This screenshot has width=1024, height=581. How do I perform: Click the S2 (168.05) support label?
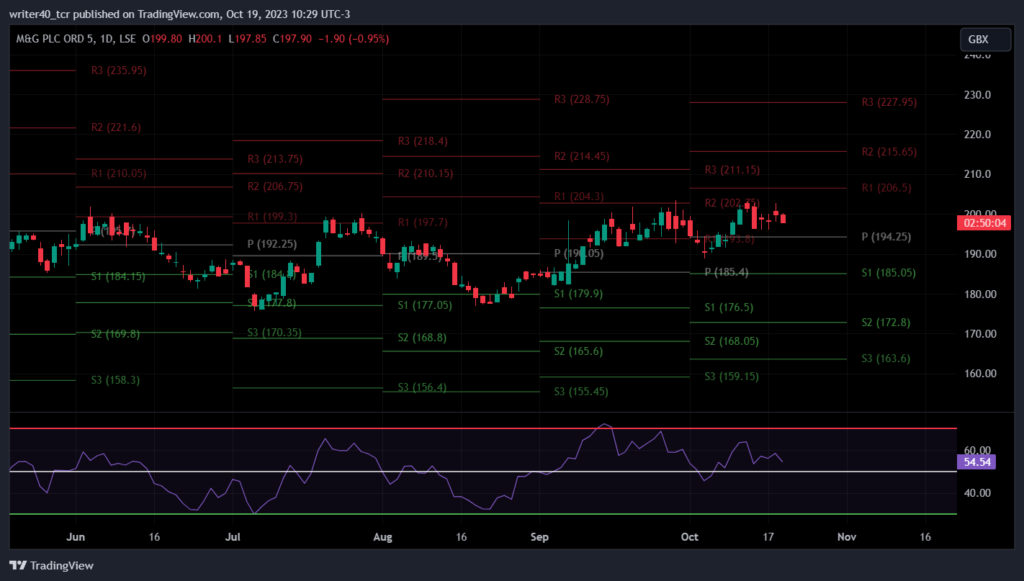point(731,341)
